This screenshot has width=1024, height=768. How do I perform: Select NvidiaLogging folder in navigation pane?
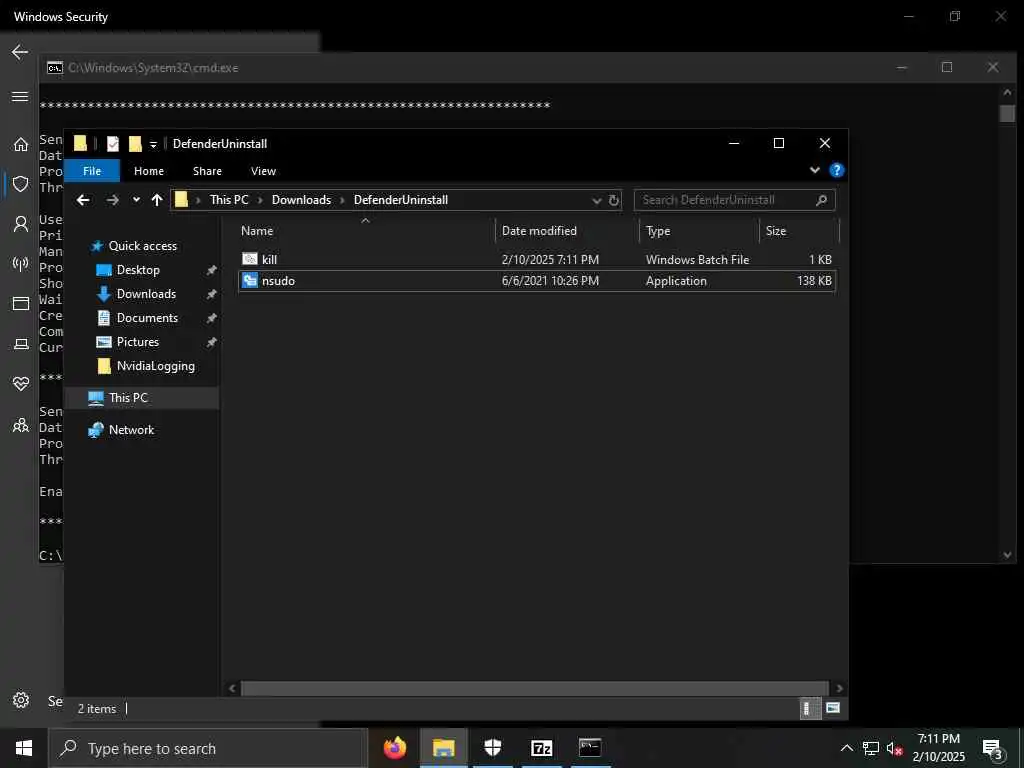tap(155, 366)
